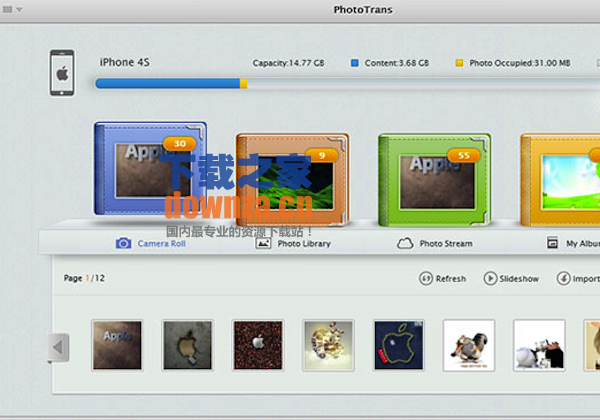Click the 9 count badge on Photo Library album
This screenshot has width=600, height=420.
coord(322,155)
